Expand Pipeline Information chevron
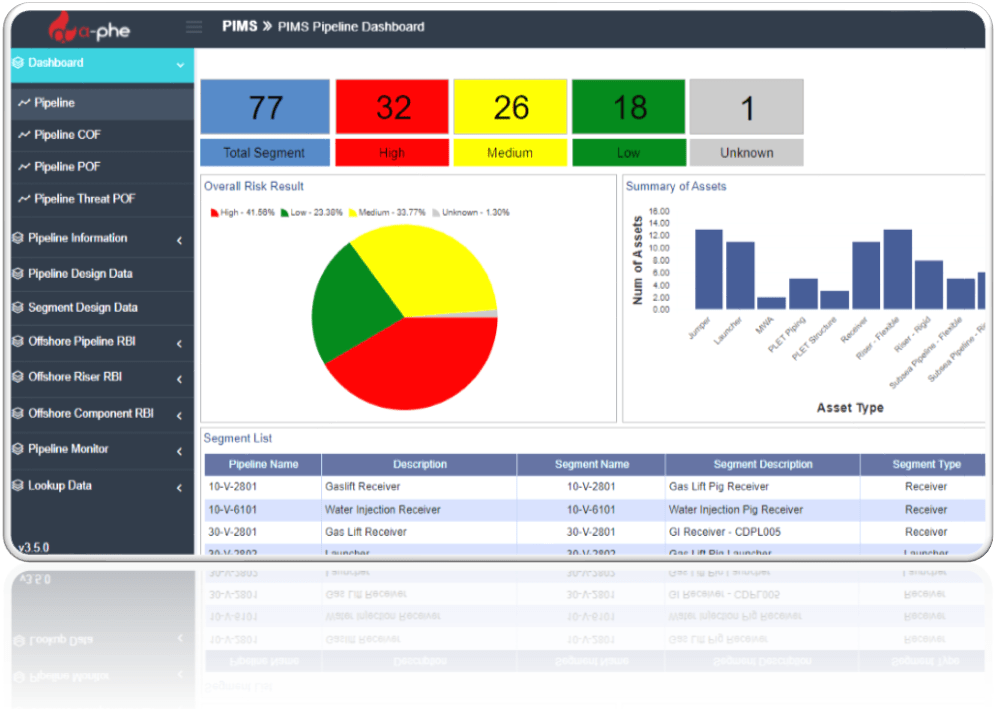 click(x=180, y=240)
